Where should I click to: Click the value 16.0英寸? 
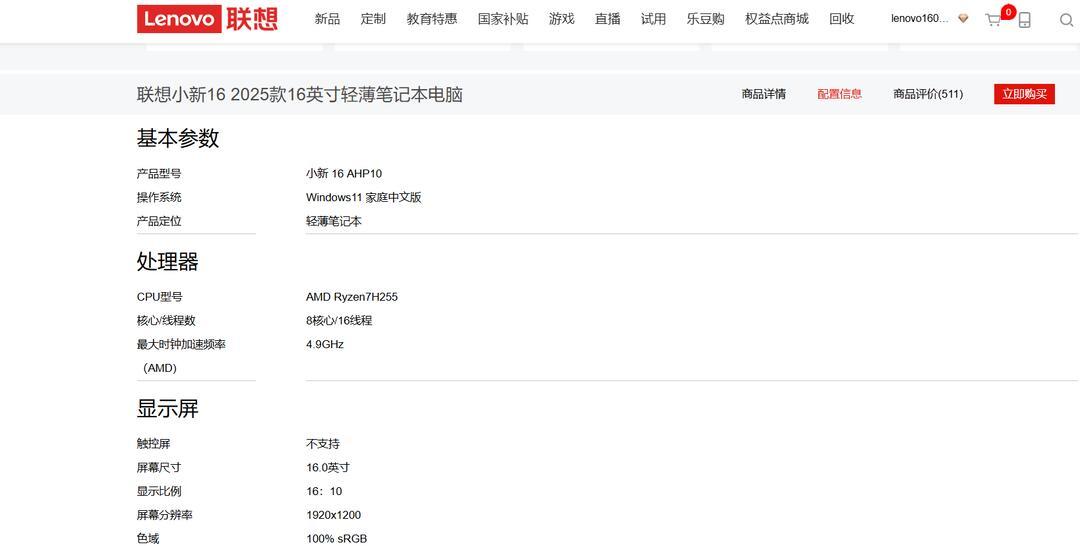(x=328, y=468)
